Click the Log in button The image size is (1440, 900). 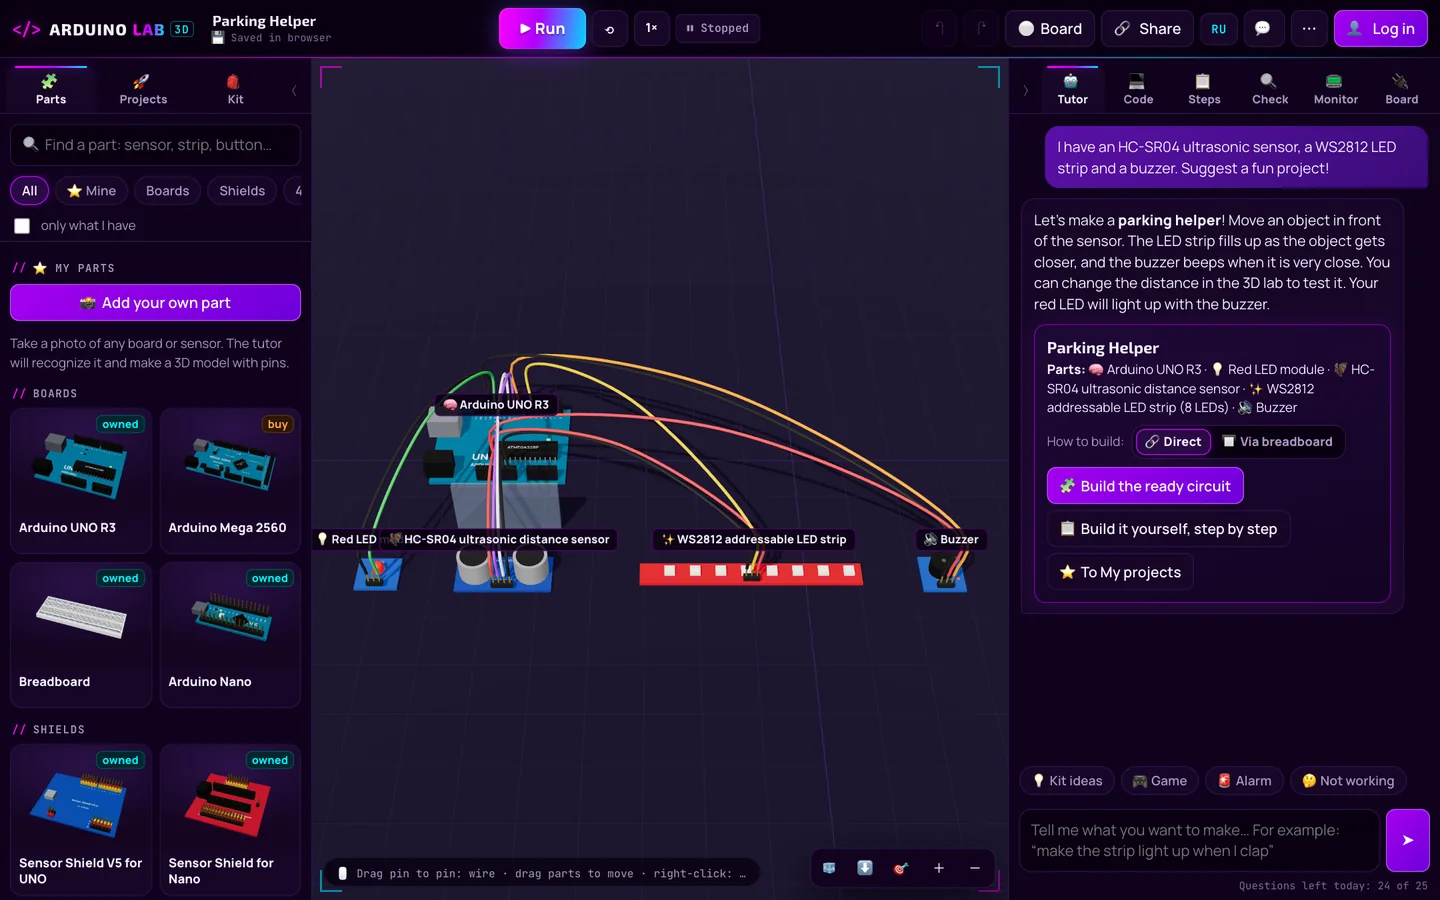click(1381, 29)
